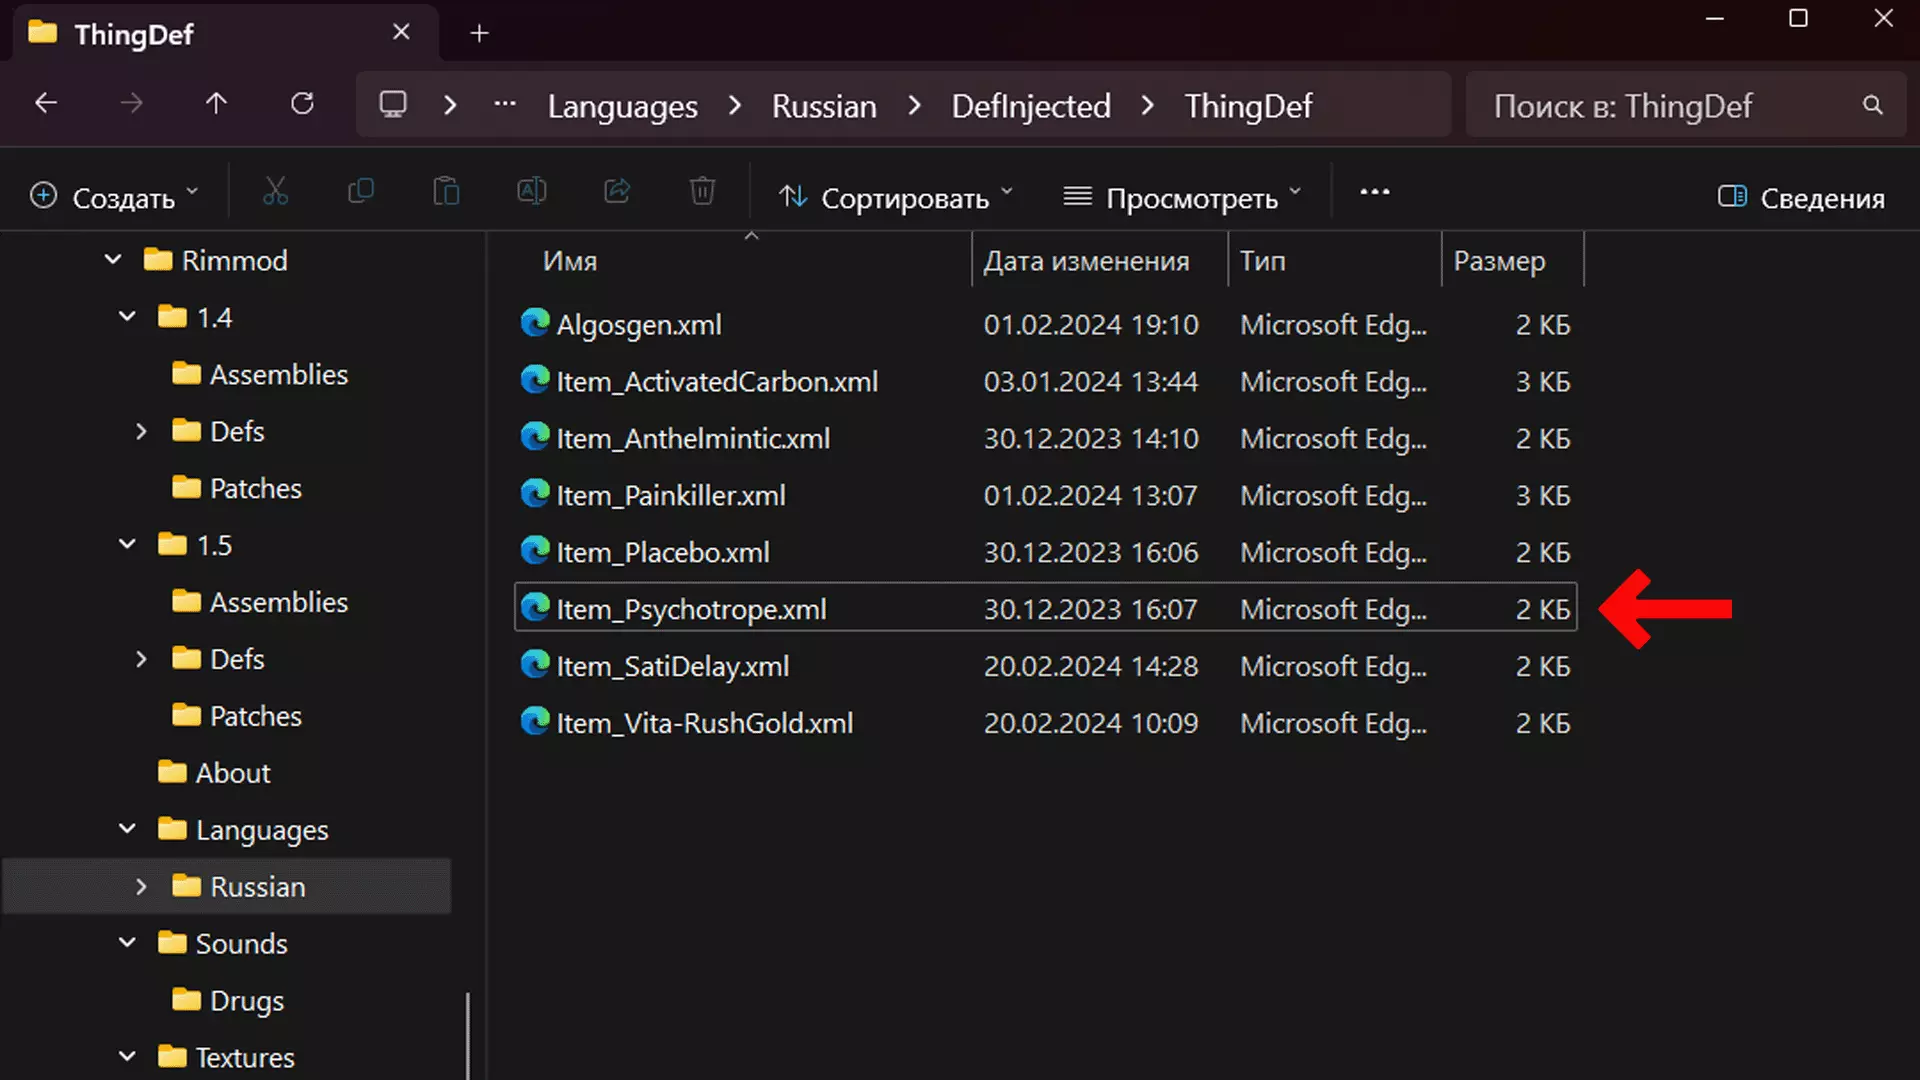The width and height of the screenshot is (1920, 1080).
Task: Expand the Defs folder under 1.5
Action: [141, 659]
